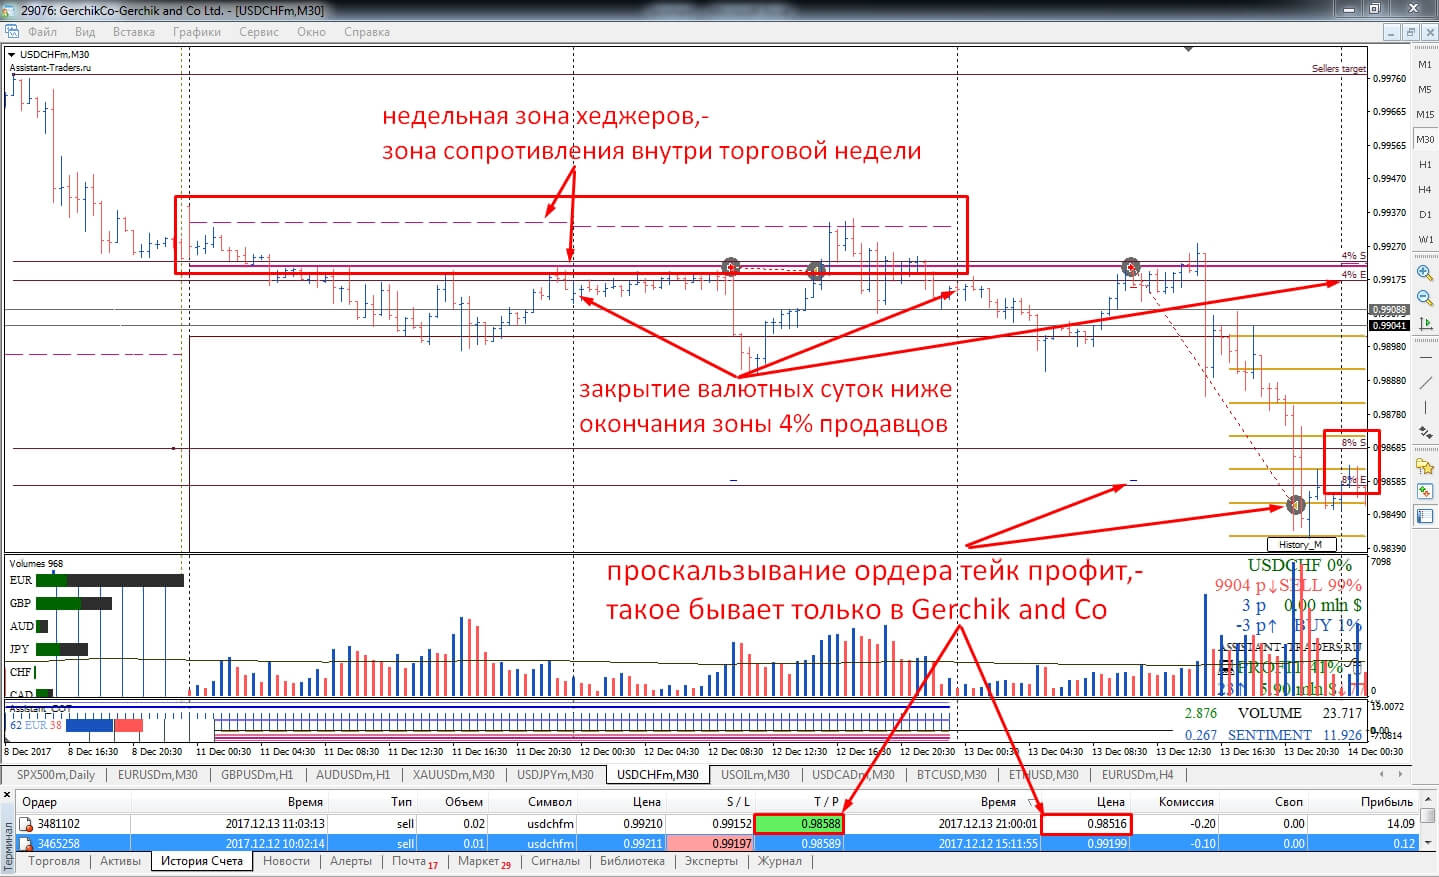The height and width of the screenshot is (877, 1439).
Task: Select the pink S/L cell 0.99197
Action: point(709,843)
